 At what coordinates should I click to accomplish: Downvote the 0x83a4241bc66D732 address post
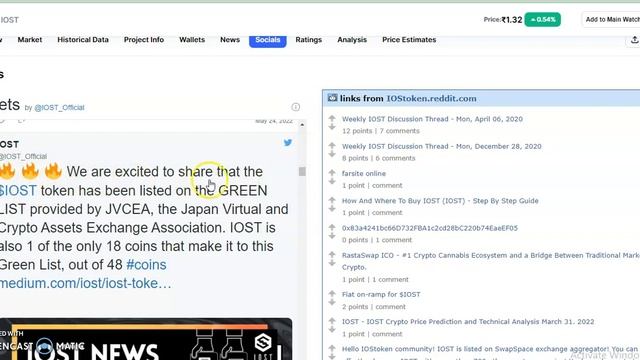[x=332, y=236]
